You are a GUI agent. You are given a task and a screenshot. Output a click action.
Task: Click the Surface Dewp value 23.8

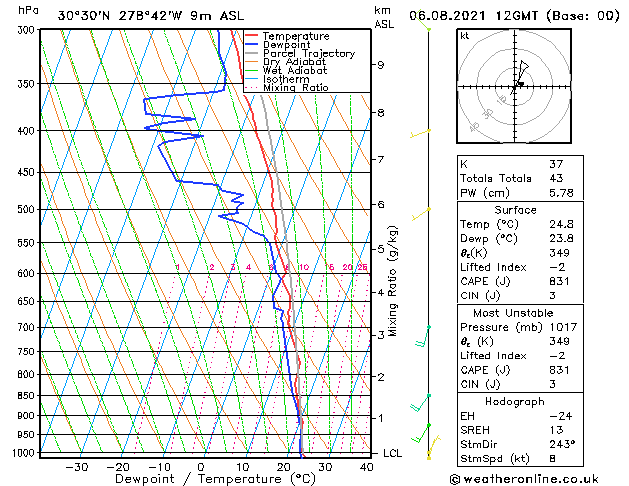[561, 239]
